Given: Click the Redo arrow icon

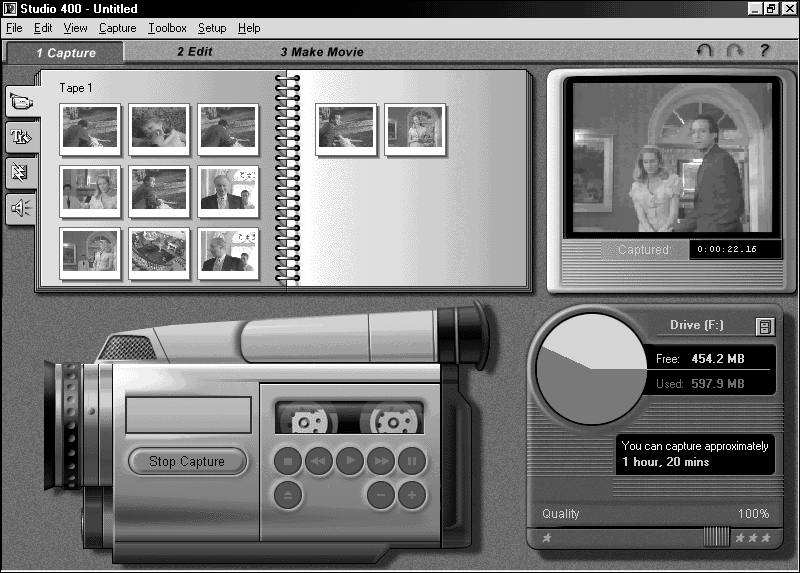Looking at the screenshot, I should [734, 51].
